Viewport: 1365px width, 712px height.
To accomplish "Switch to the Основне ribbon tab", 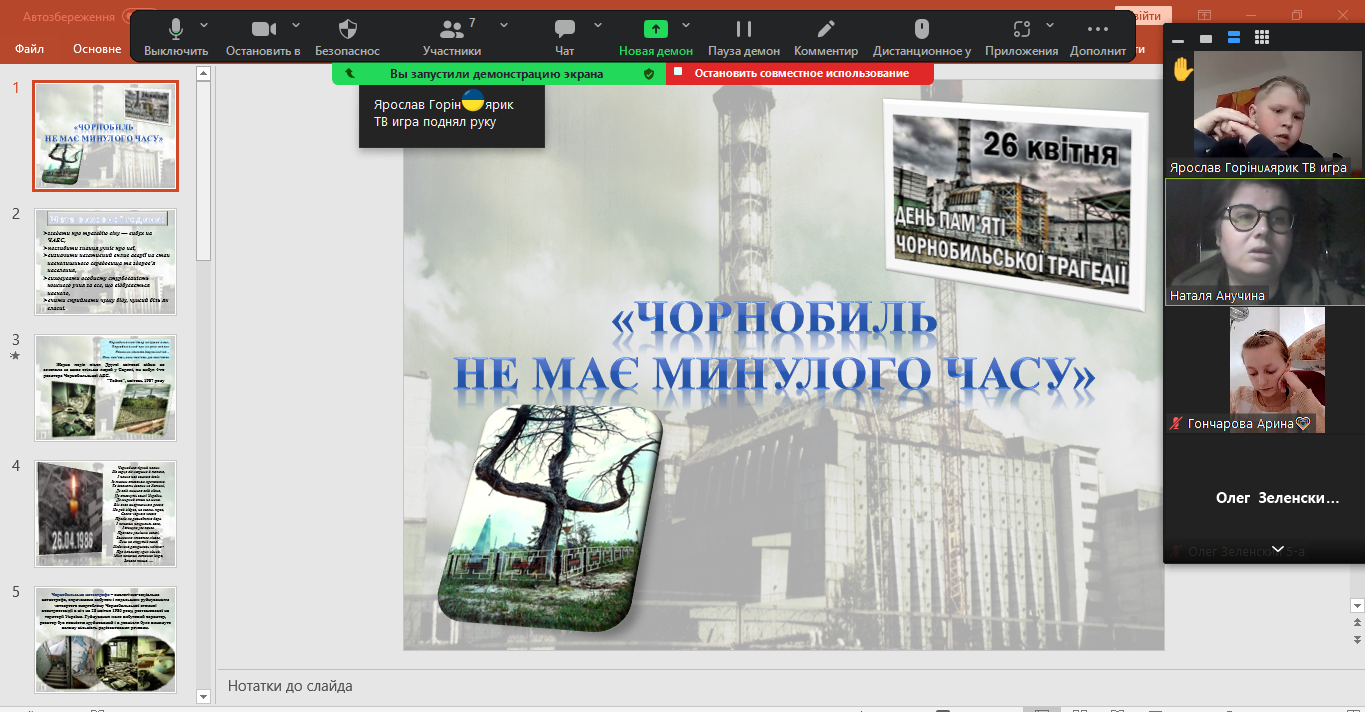I will (97, 49).
